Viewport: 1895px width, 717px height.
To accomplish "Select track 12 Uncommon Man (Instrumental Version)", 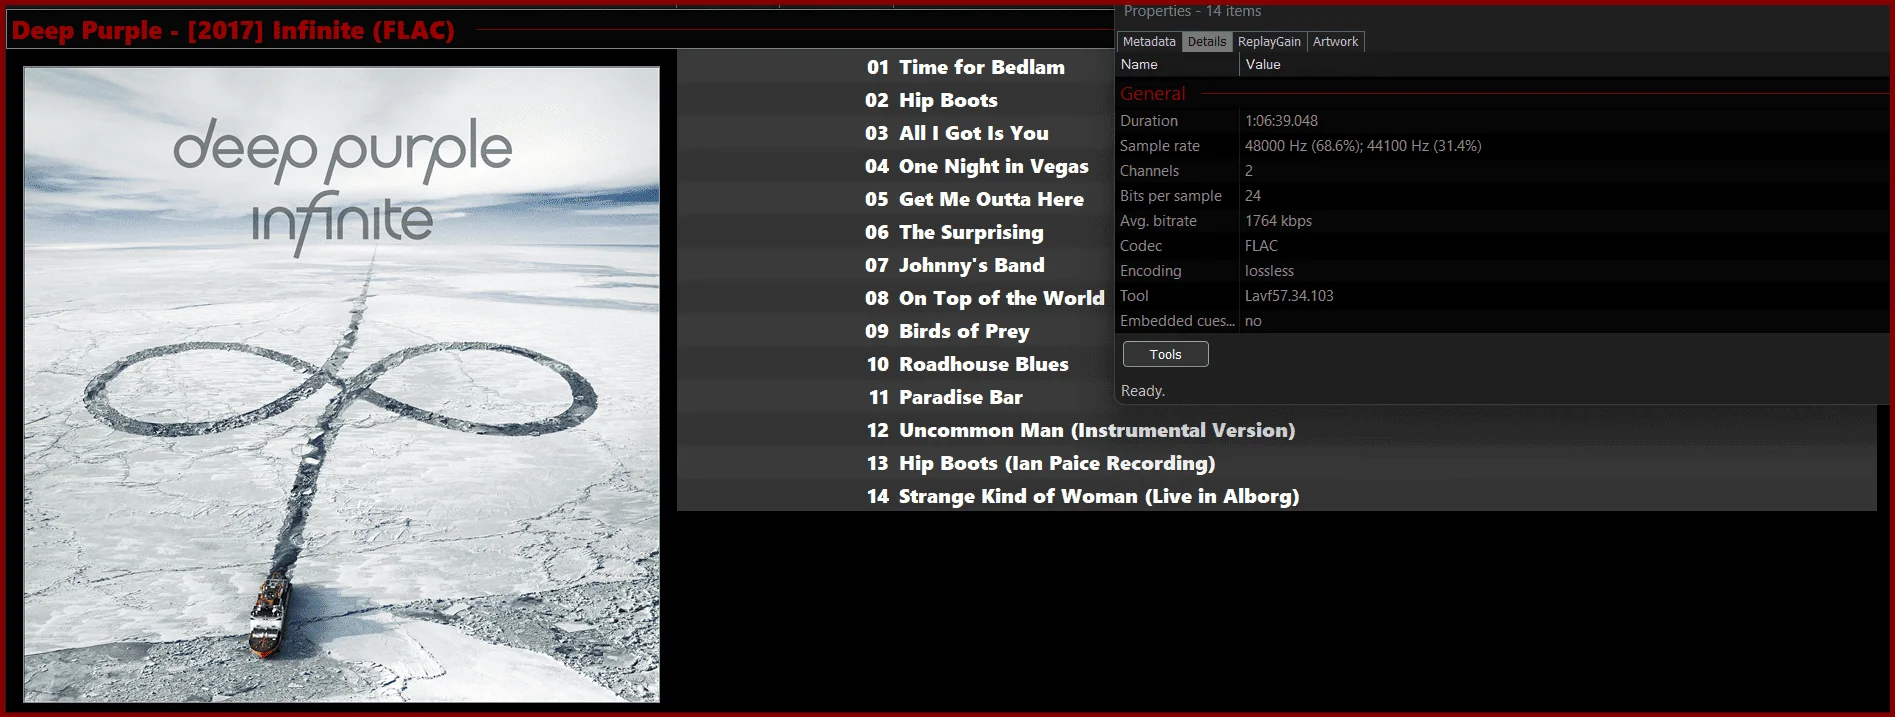I will pyautogui.click(x=1081, y=430).
